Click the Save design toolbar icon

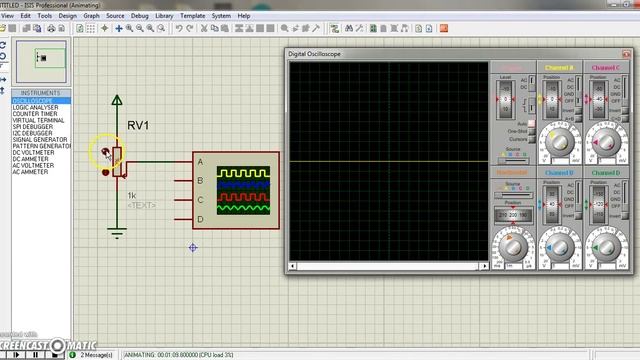click(12, 28)
